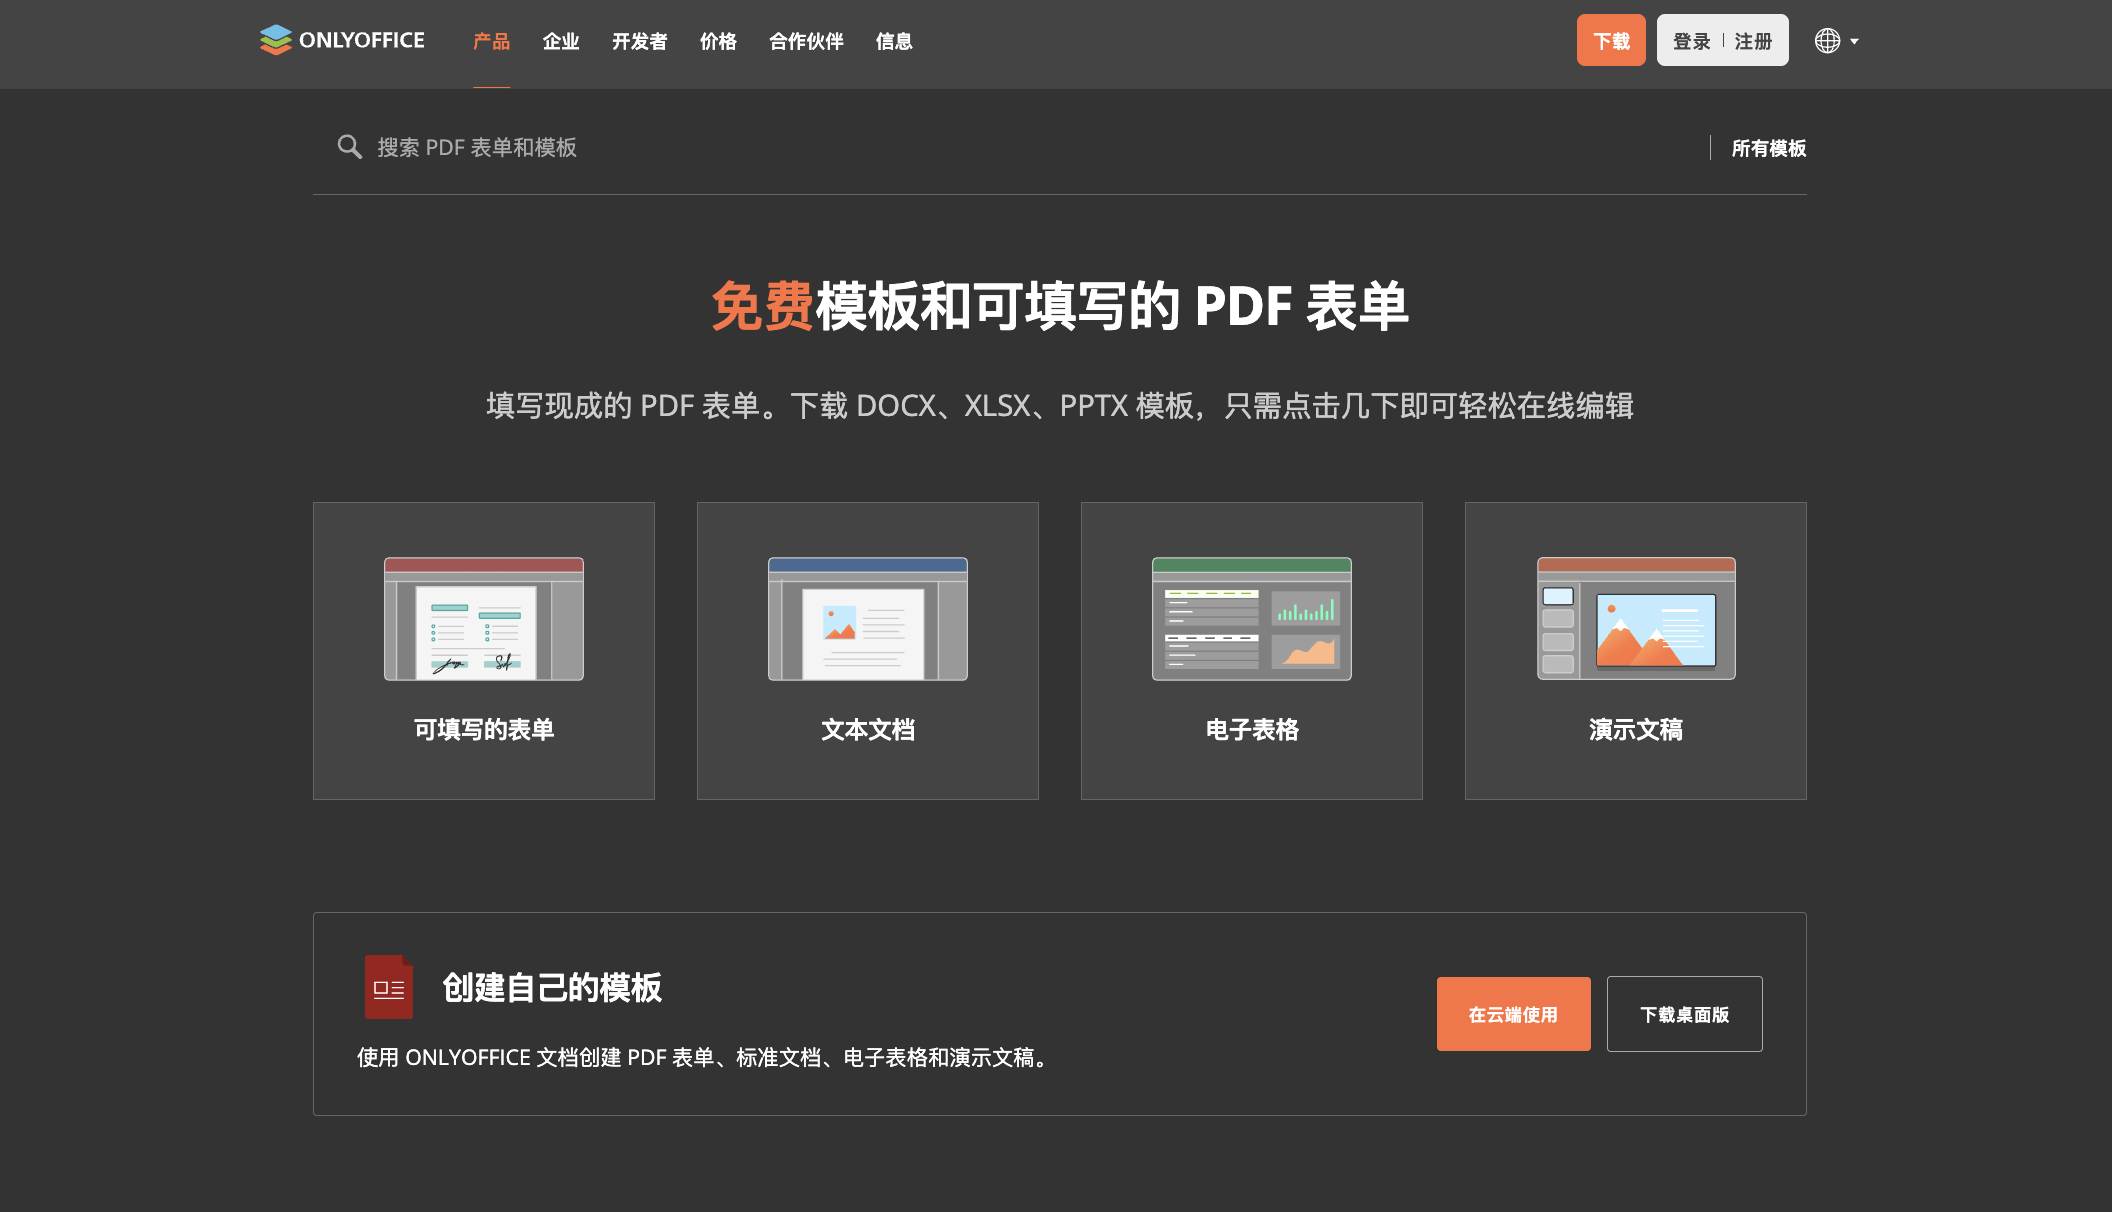Click the 创建自己的模板 heading
The height and width of the screenshot is (1212, 2112).
tap(552, 987)
